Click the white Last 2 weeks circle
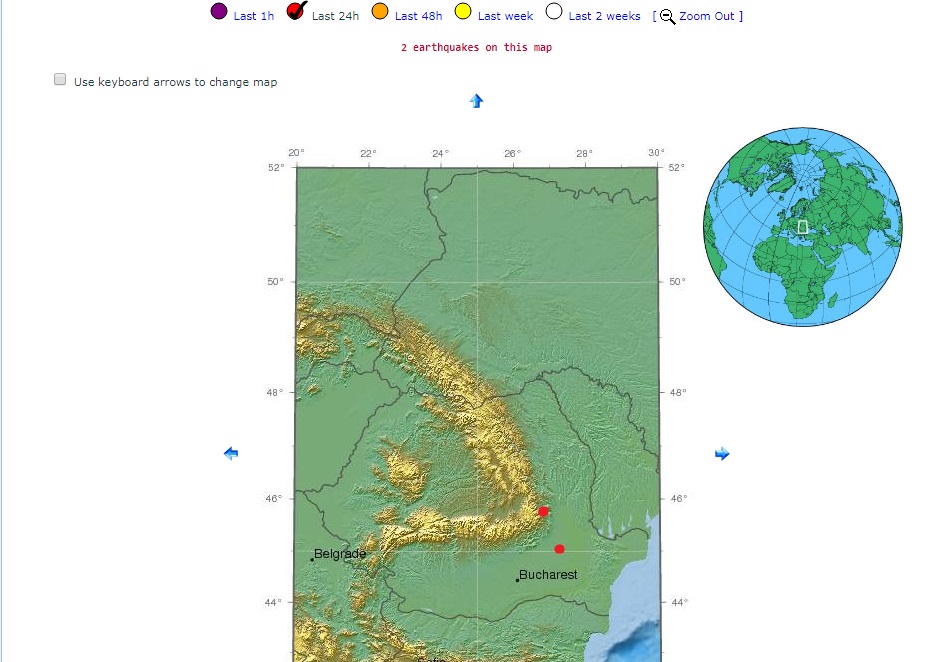The height and width of the screenshot is (662, 952). coord(554,12)
